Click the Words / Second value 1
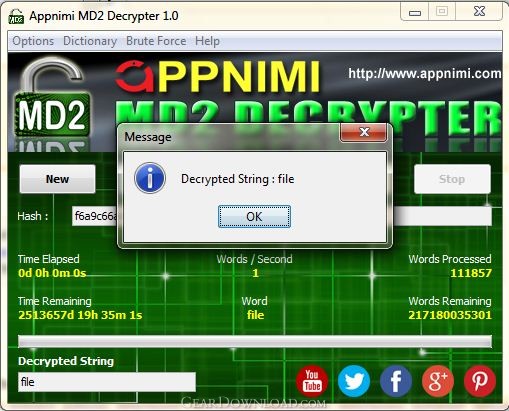509x411 pixels. [255, 273]
